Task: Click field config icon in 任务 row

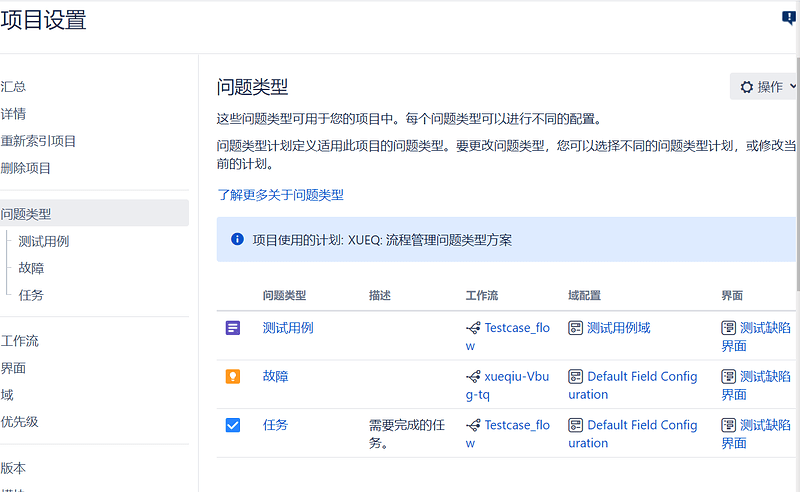Action: click(576, 425)
